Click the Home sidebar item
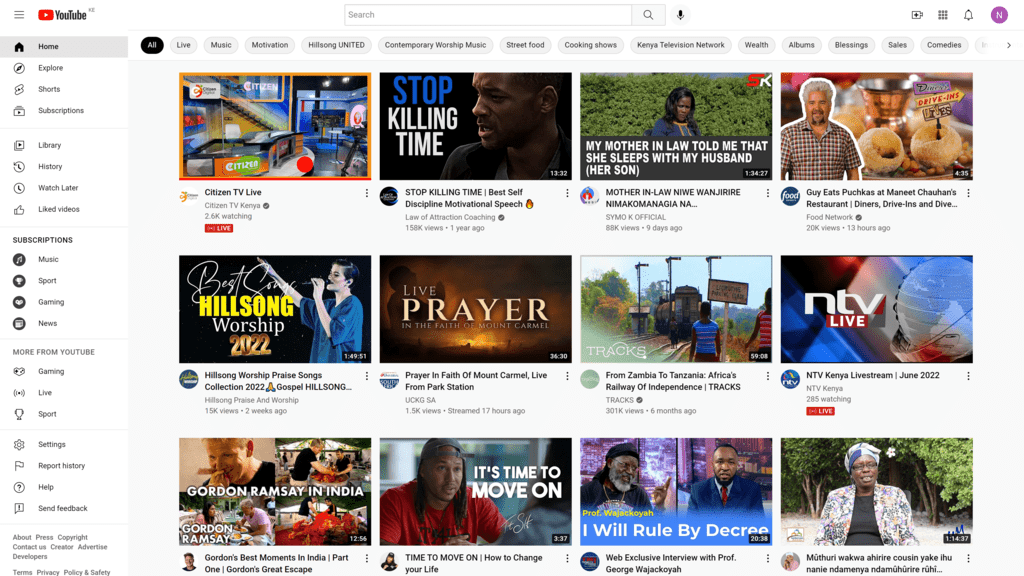The image size is (1024, 576). [64, 46]
